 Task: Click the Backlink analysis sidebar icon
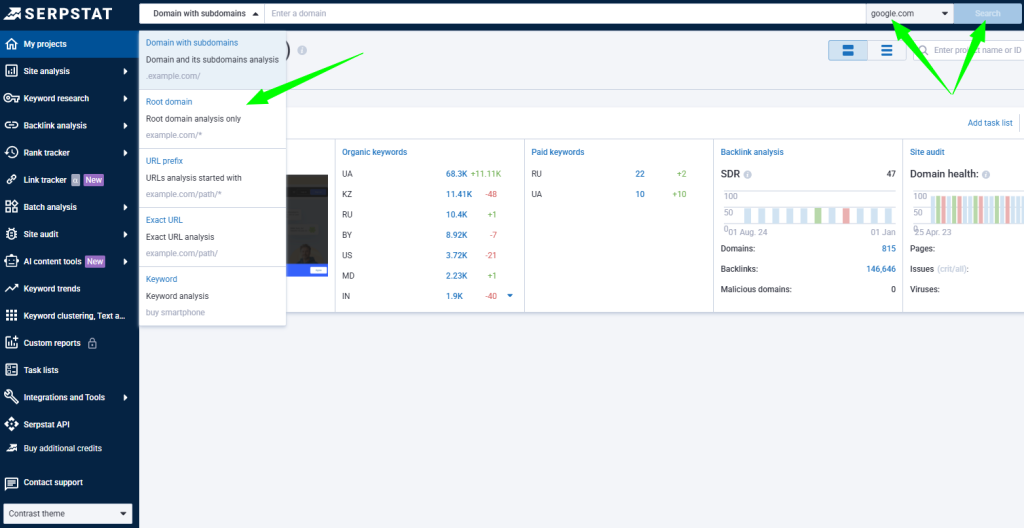point(12,125)
